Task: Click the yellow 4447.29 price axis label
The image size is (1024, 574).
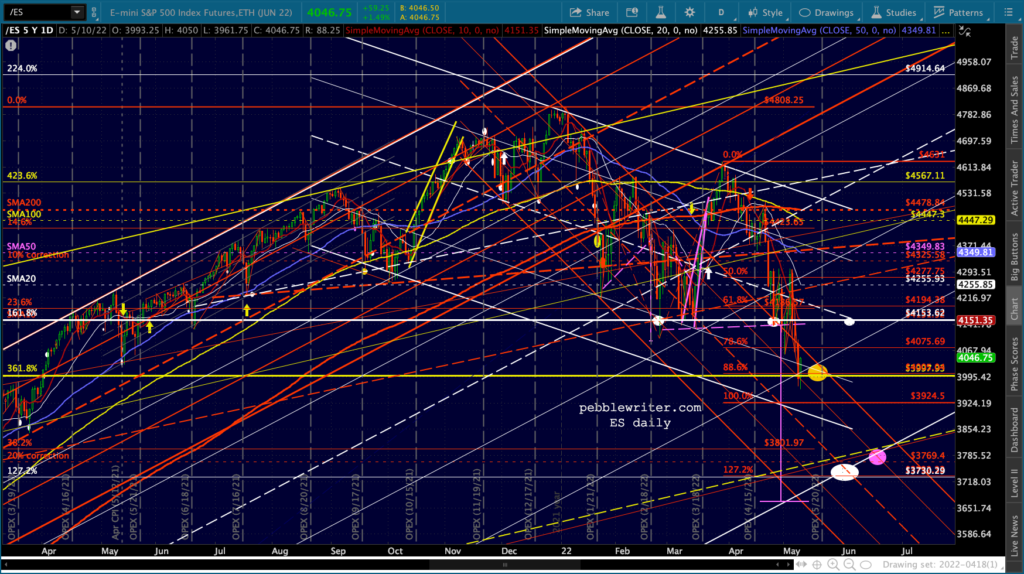Action: [976, 220]
